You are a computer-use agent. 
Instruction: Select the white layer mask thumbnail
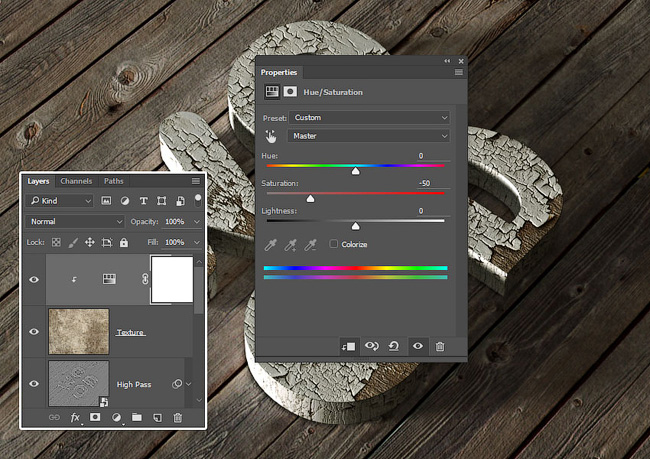tap(172, 279)
